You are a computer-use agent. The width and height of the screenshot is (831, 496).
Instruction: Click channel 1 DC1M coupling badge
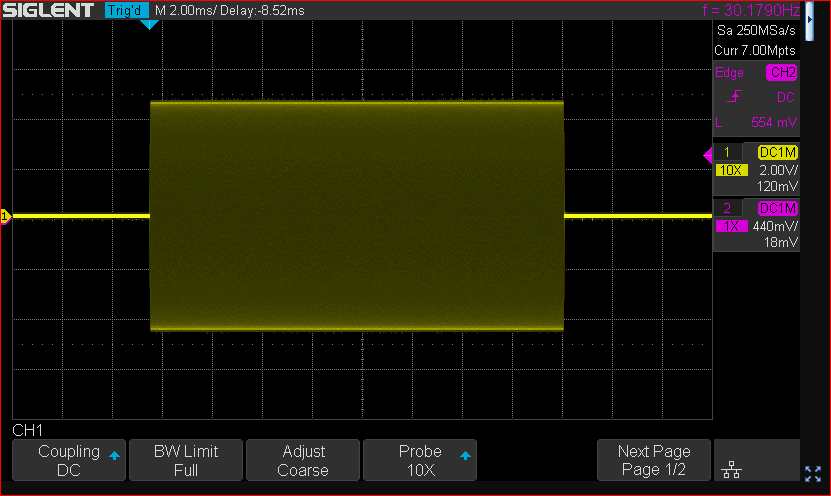point(777,153)
